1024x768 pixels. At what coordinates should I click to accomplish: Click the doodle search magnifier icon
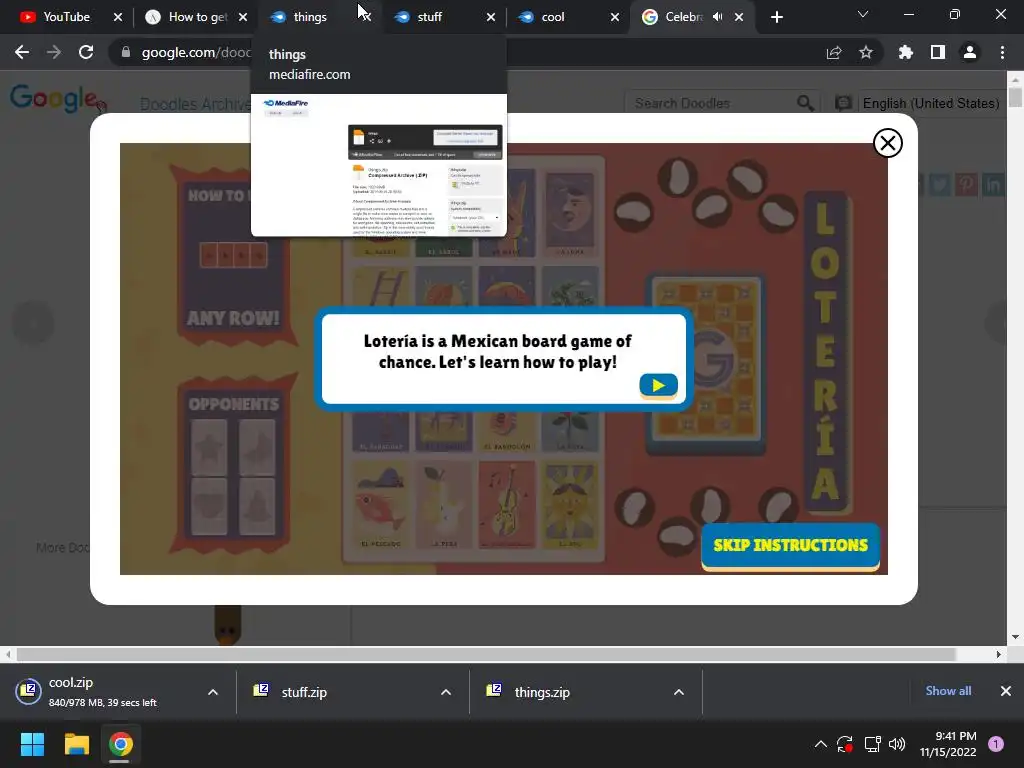(805, 103)
